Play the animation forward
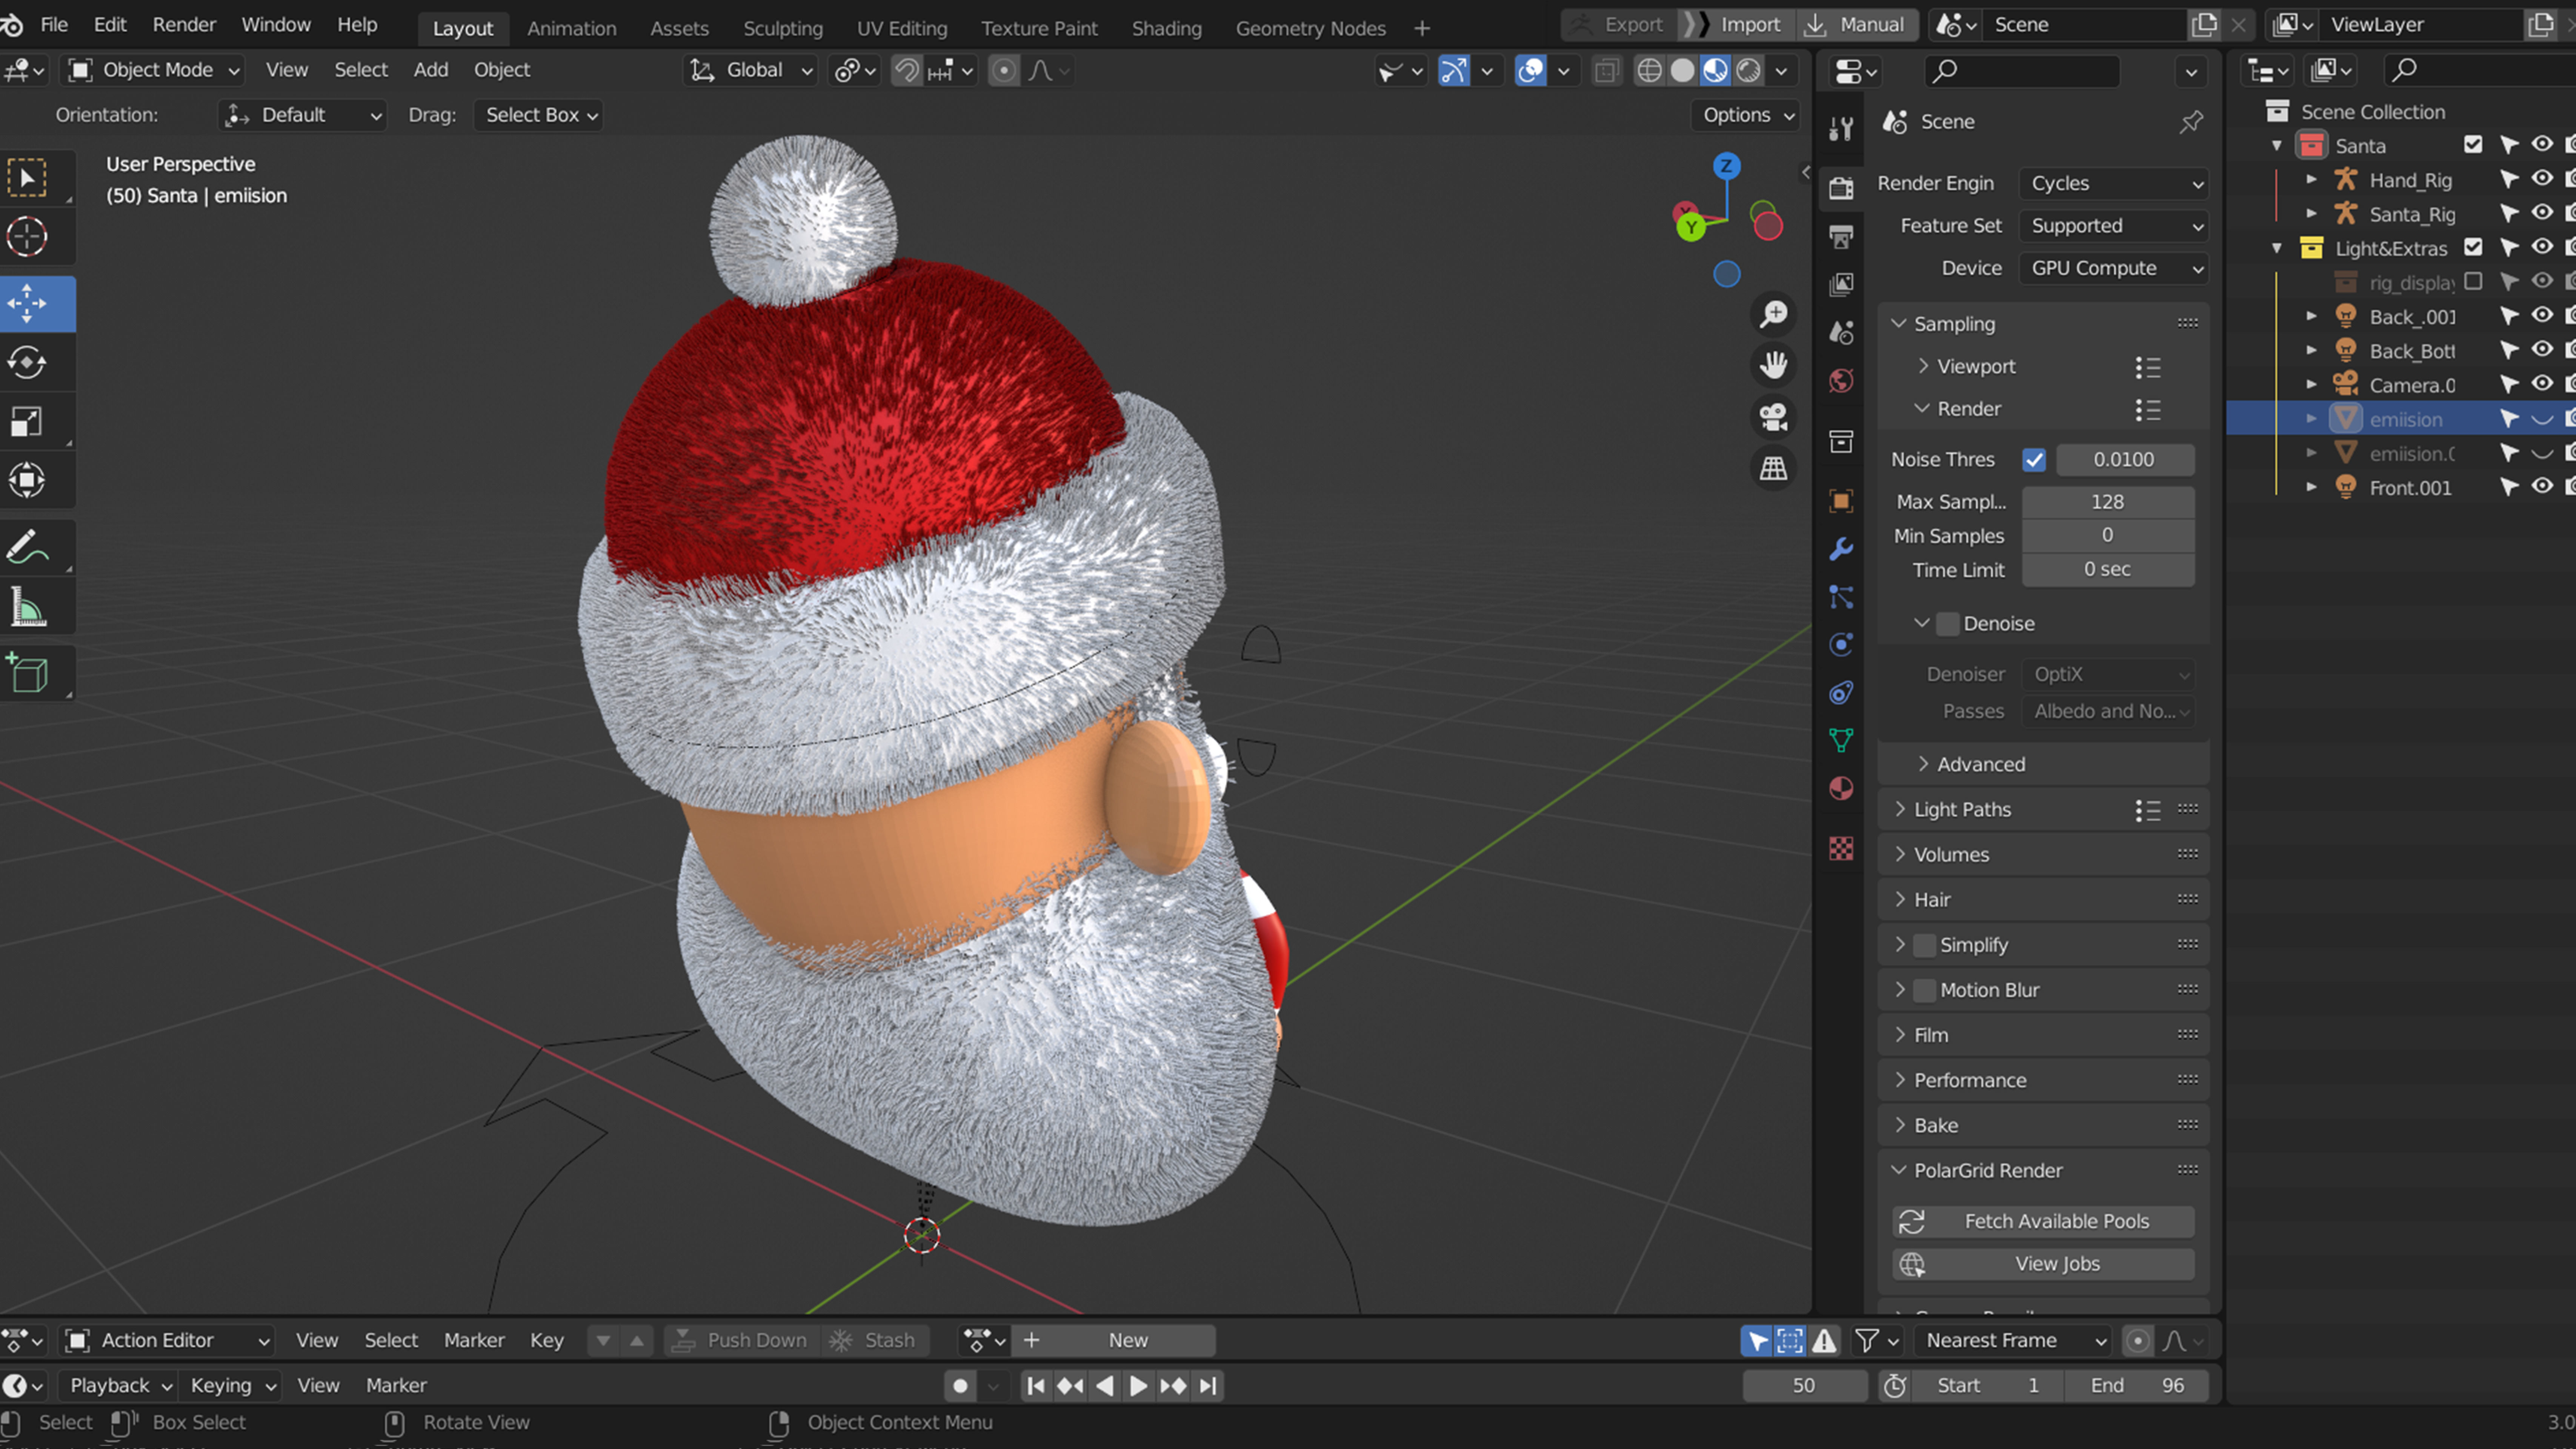The height and width of the screenshot is (1449, 2576). click(x=1138, y=1386)
